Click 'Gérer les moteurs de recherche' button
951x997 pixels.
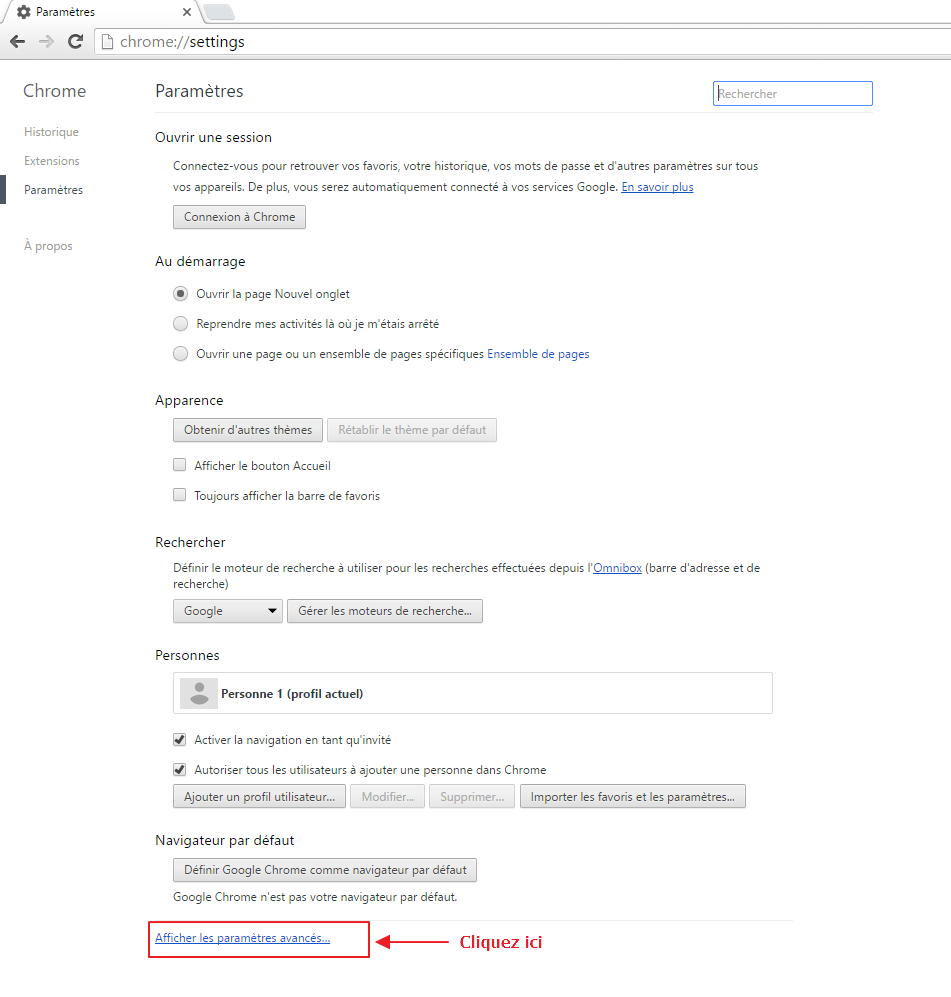tap(385, 611)
